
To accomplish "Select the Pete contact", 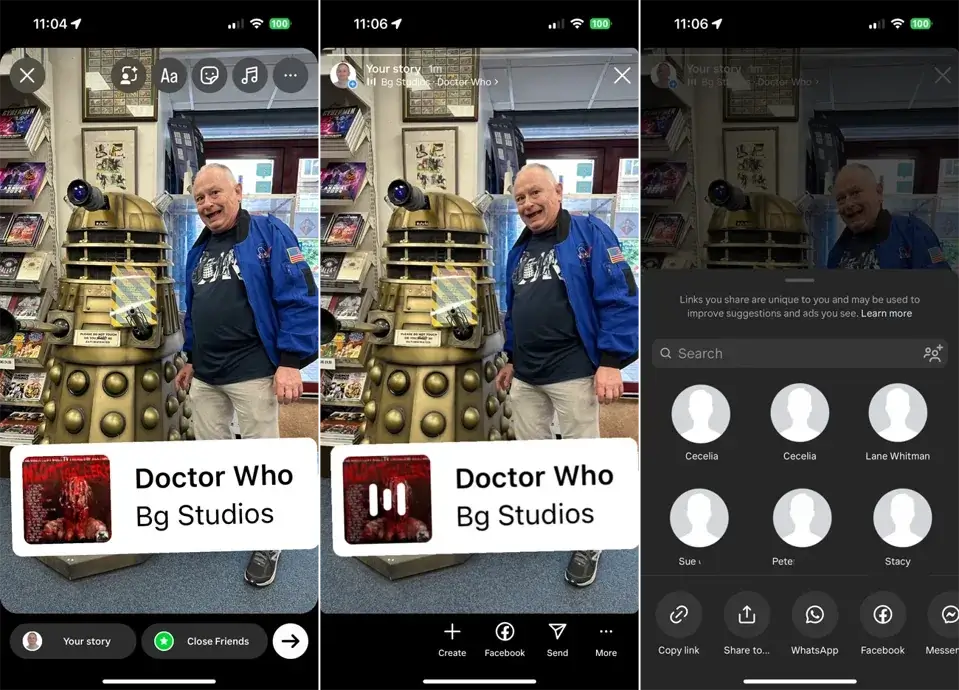I will pos(801,527).
